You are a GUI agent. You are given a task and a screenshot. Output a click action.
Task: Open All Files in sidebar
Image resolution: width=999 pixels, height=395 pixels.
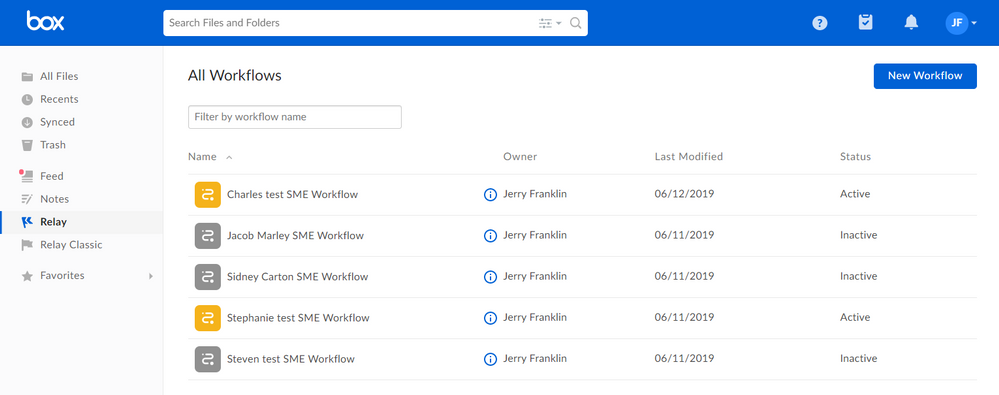click(x=59, y=76)
